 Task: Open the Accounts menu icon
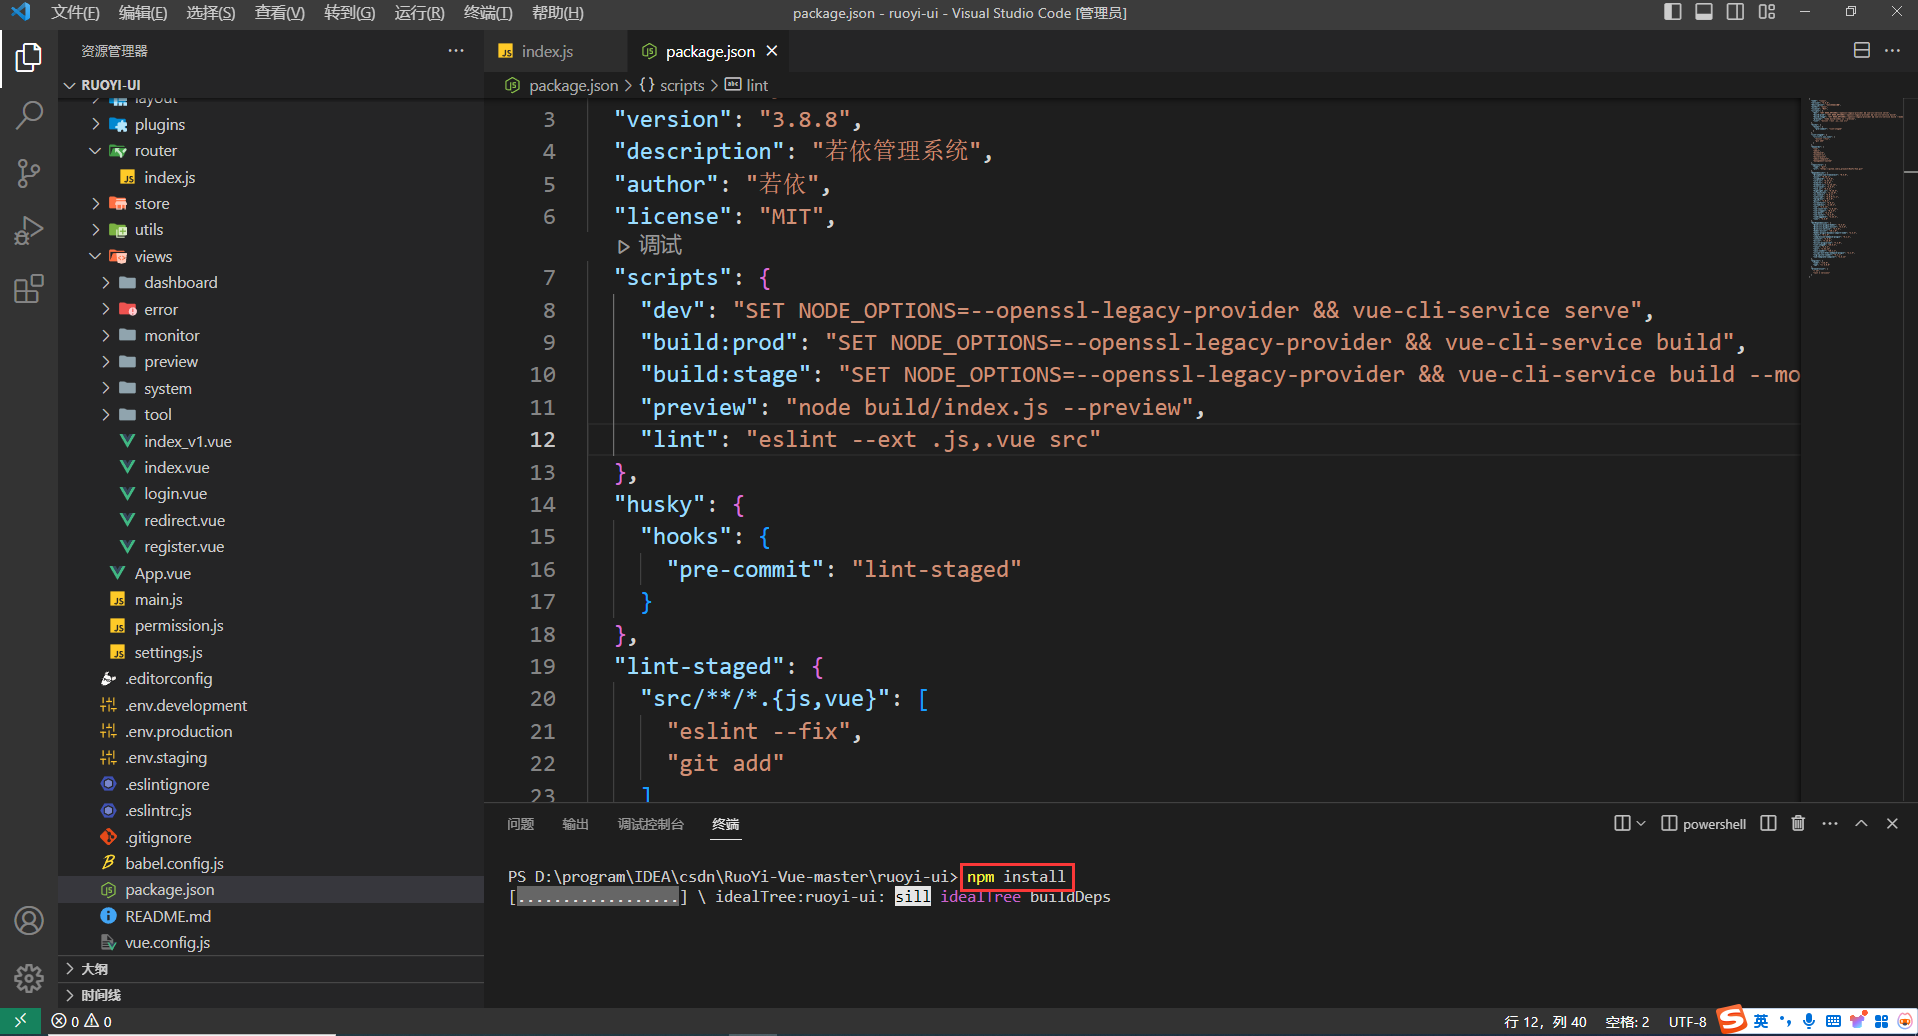pos(29,920)
